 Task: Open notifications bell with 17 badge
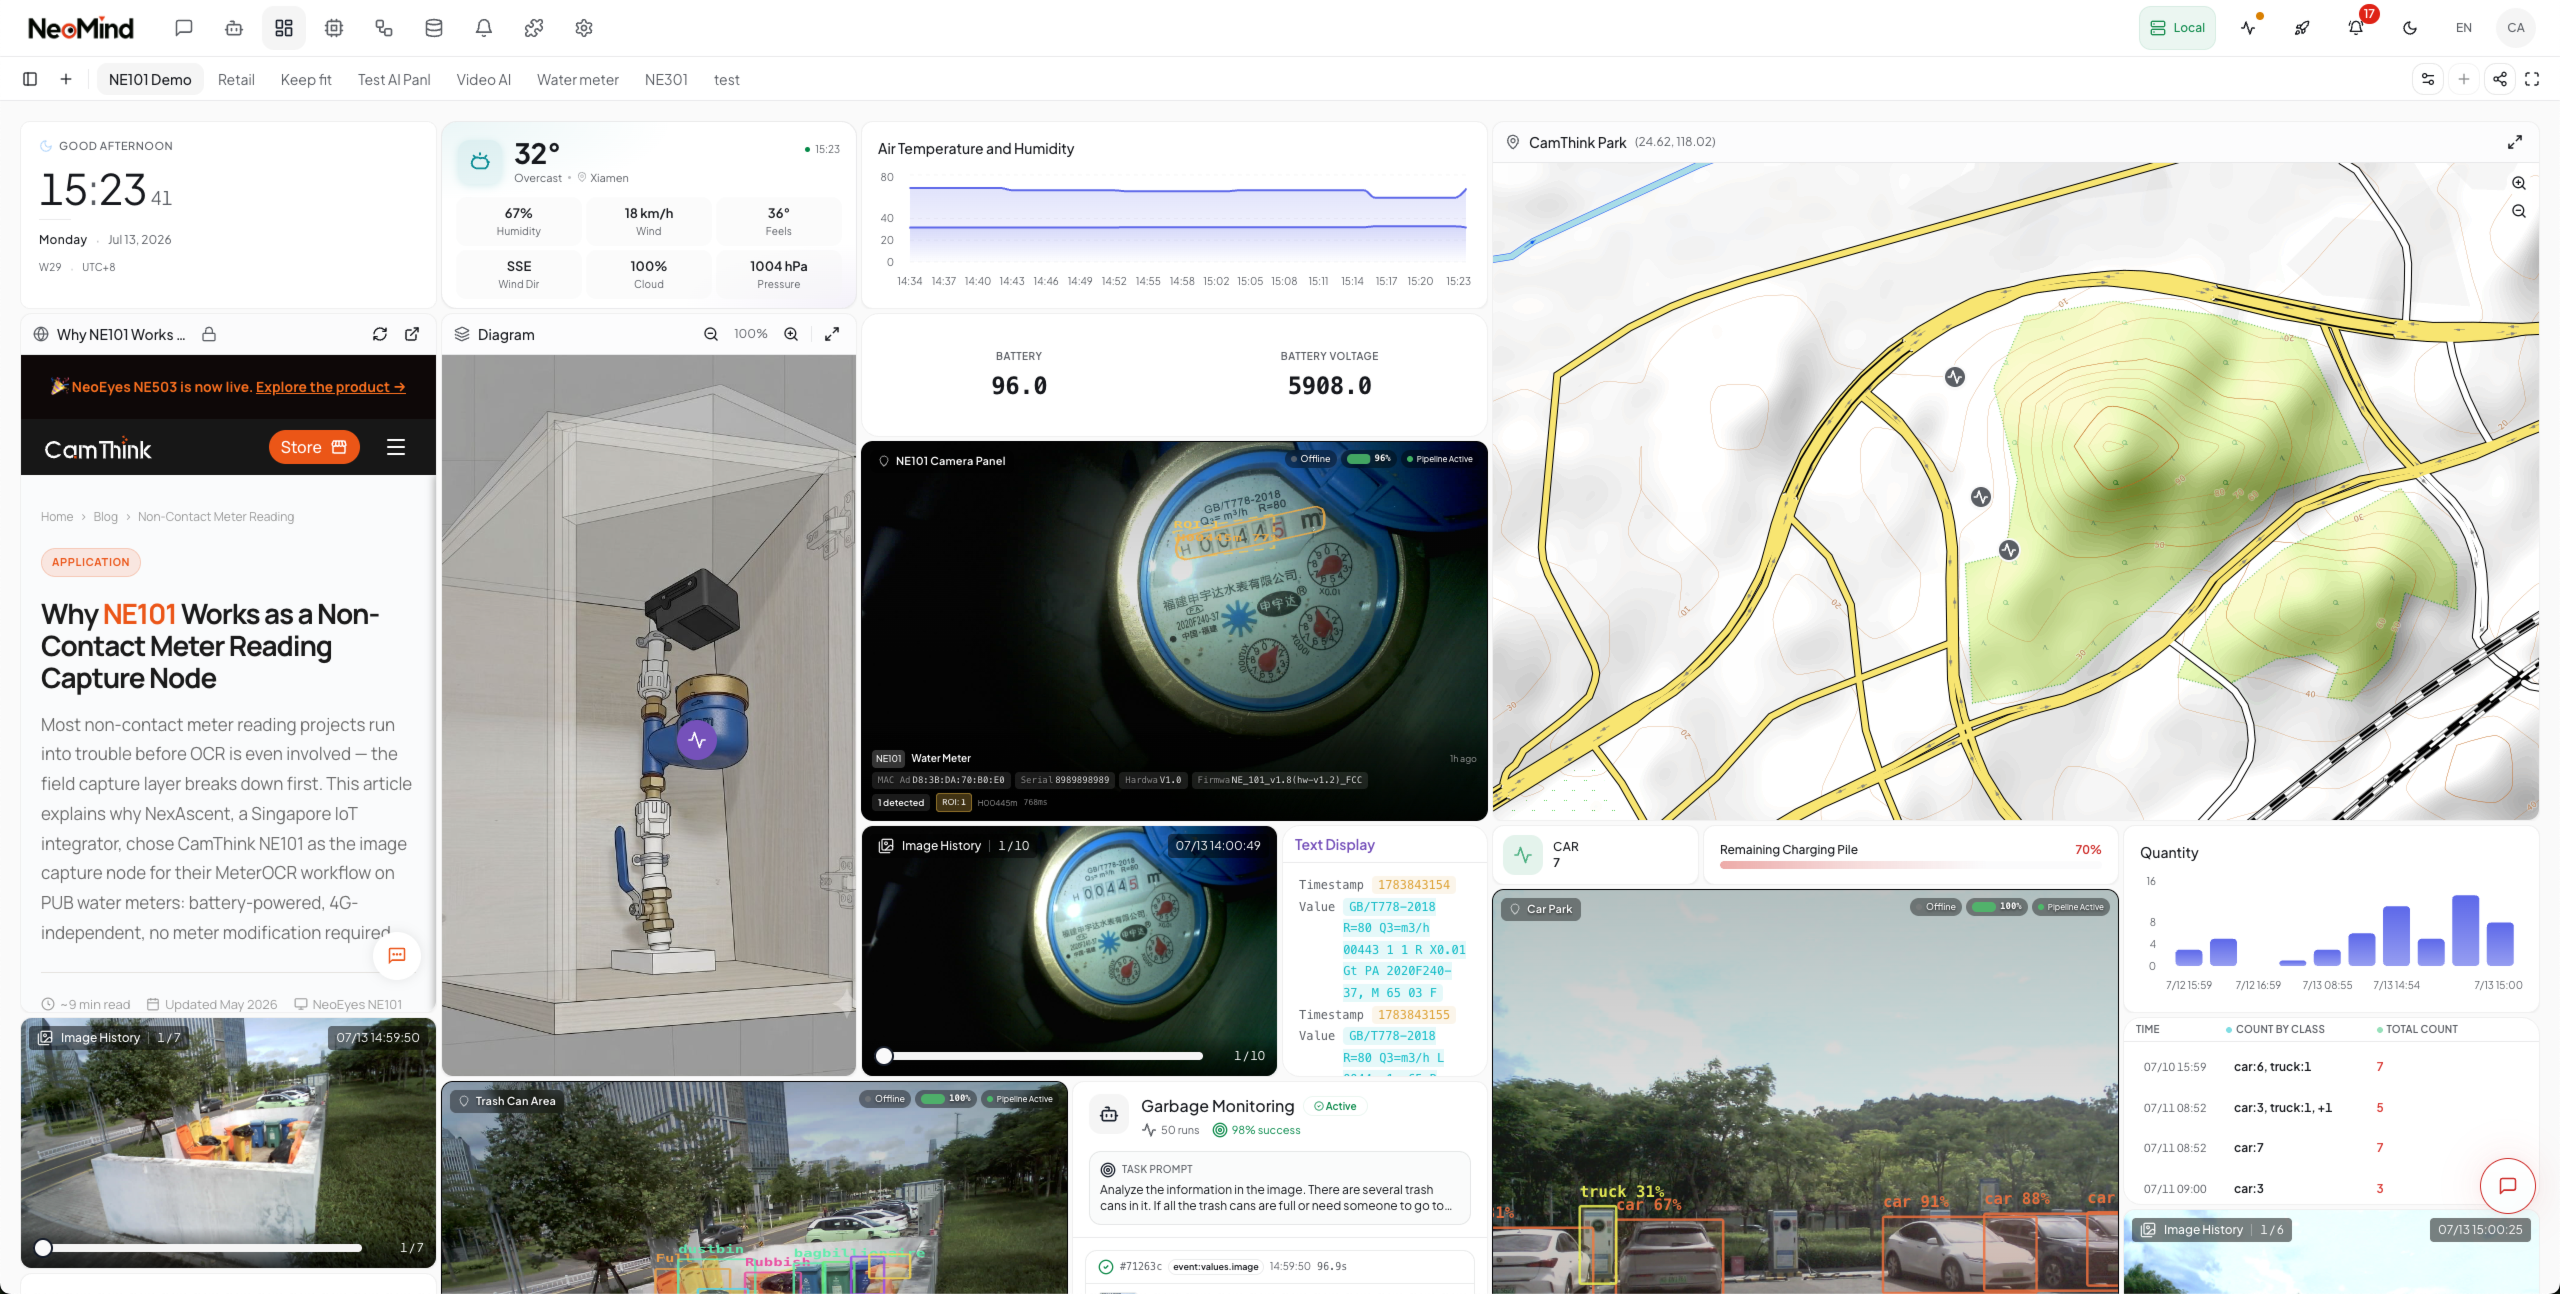[x=2356, y=28]
